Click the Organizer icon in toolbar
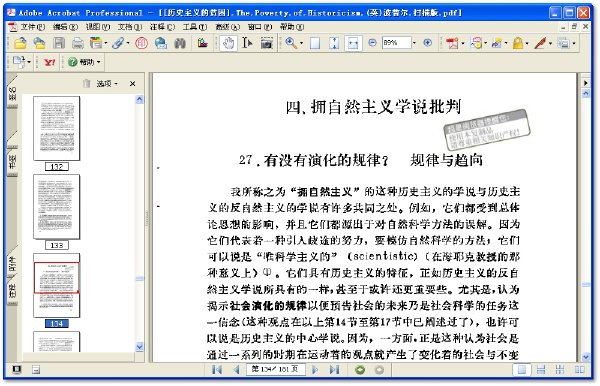600x386 pixels. pyautogui.click(x=95, y=43)
